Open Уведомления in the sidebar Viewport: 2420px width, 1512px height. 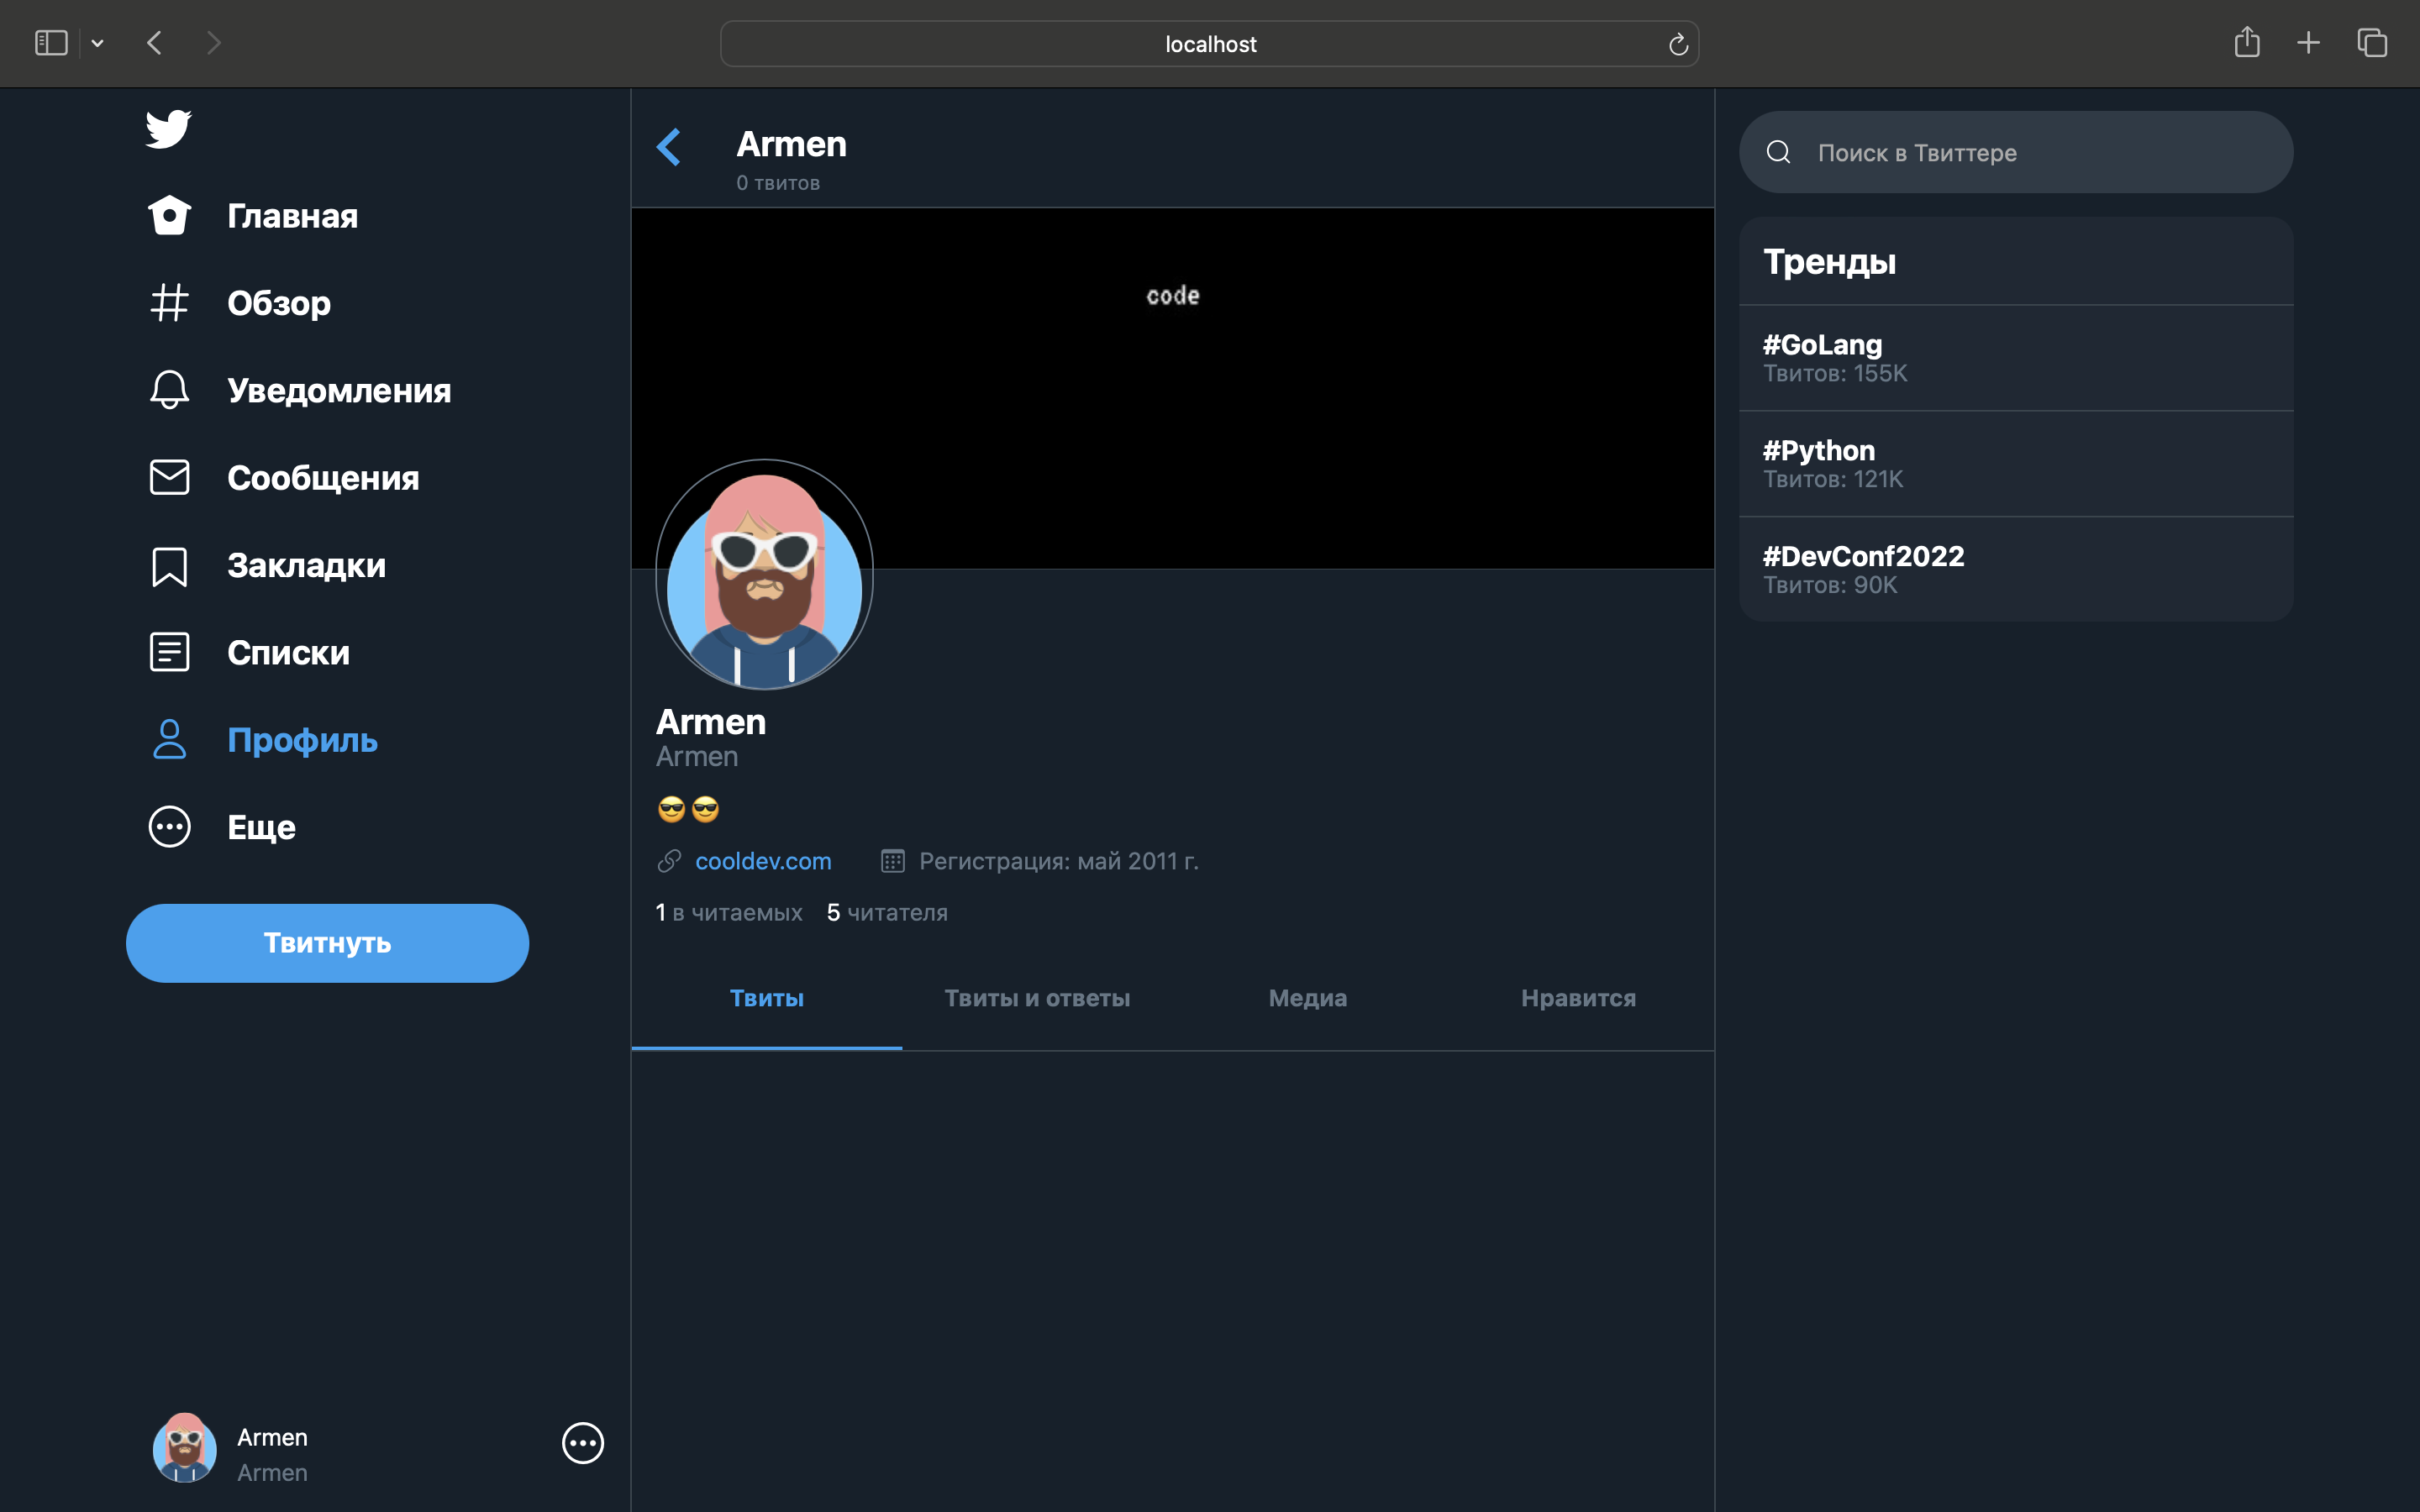(x=339, y=390)
